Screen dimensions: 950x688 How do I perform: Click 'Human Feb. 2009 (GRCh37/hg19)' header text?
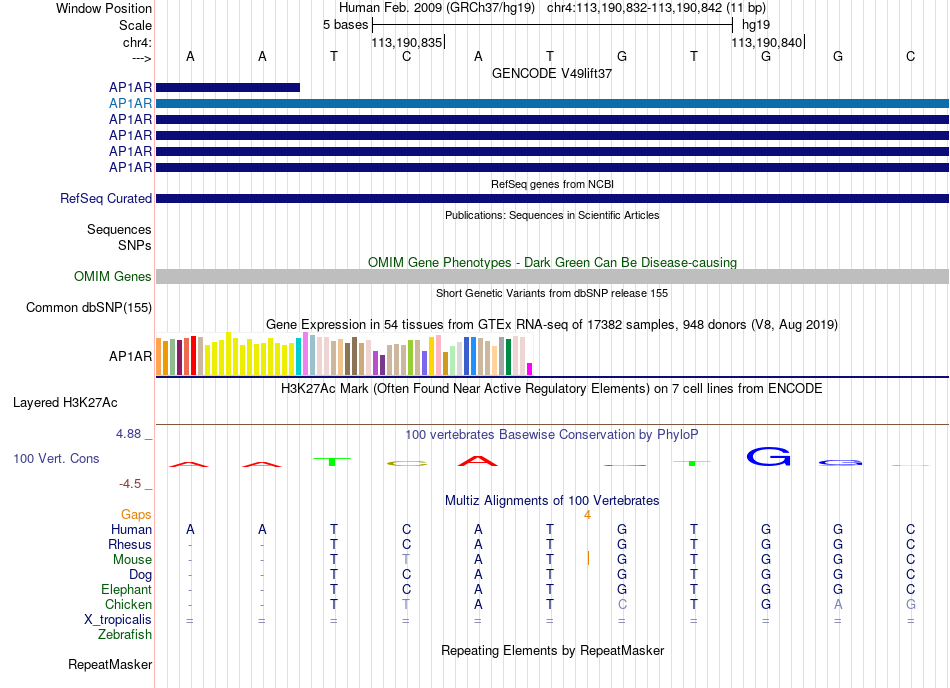(437, 8)
